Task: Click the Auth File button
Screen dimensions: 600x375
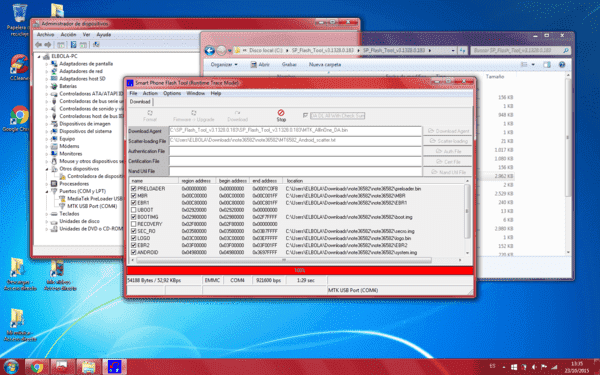Action: click(448, 152)
